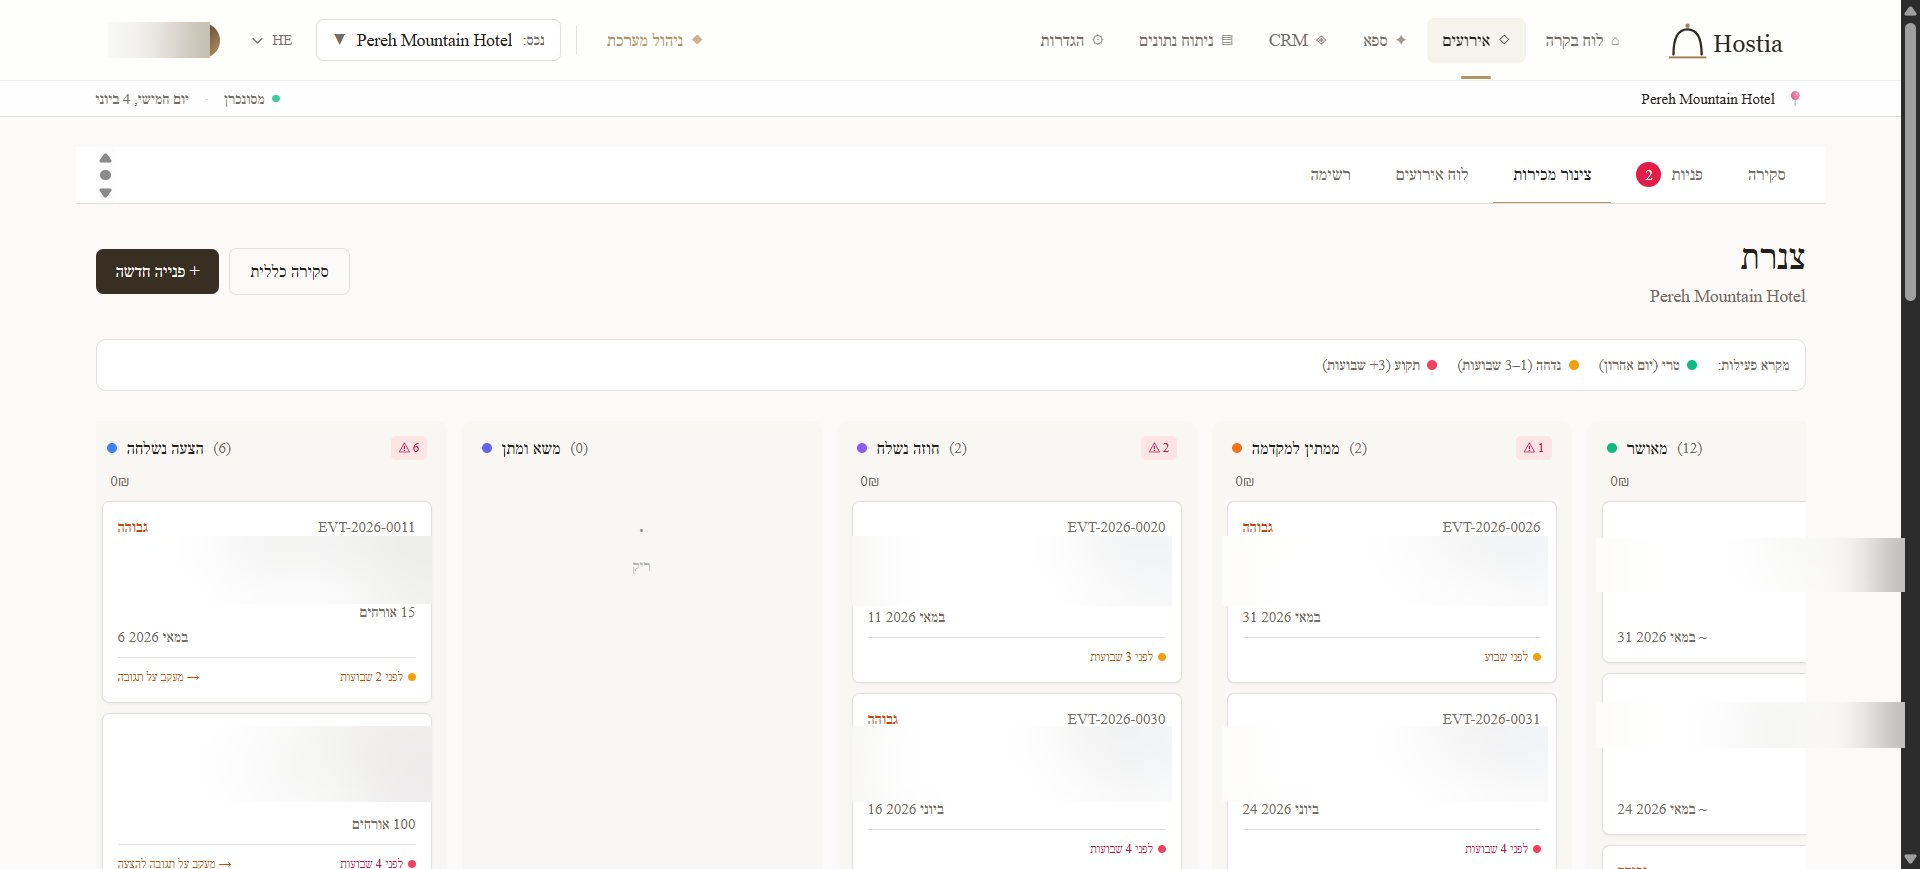Click the מעקב על תגובה follow-up link
Image resolution: width=1920 pixels, height=869 pixels.
click(158, 677)
